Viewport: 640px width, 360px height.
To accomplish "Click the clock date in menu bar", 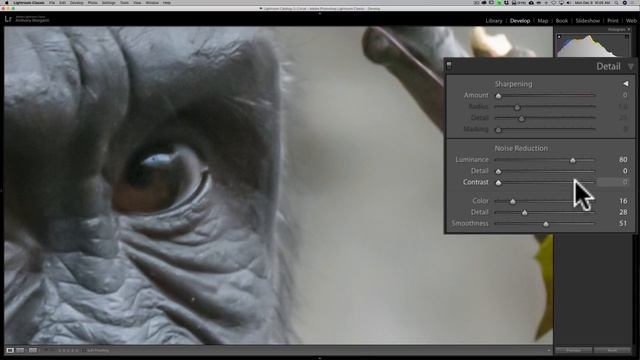I will (592, 2).
